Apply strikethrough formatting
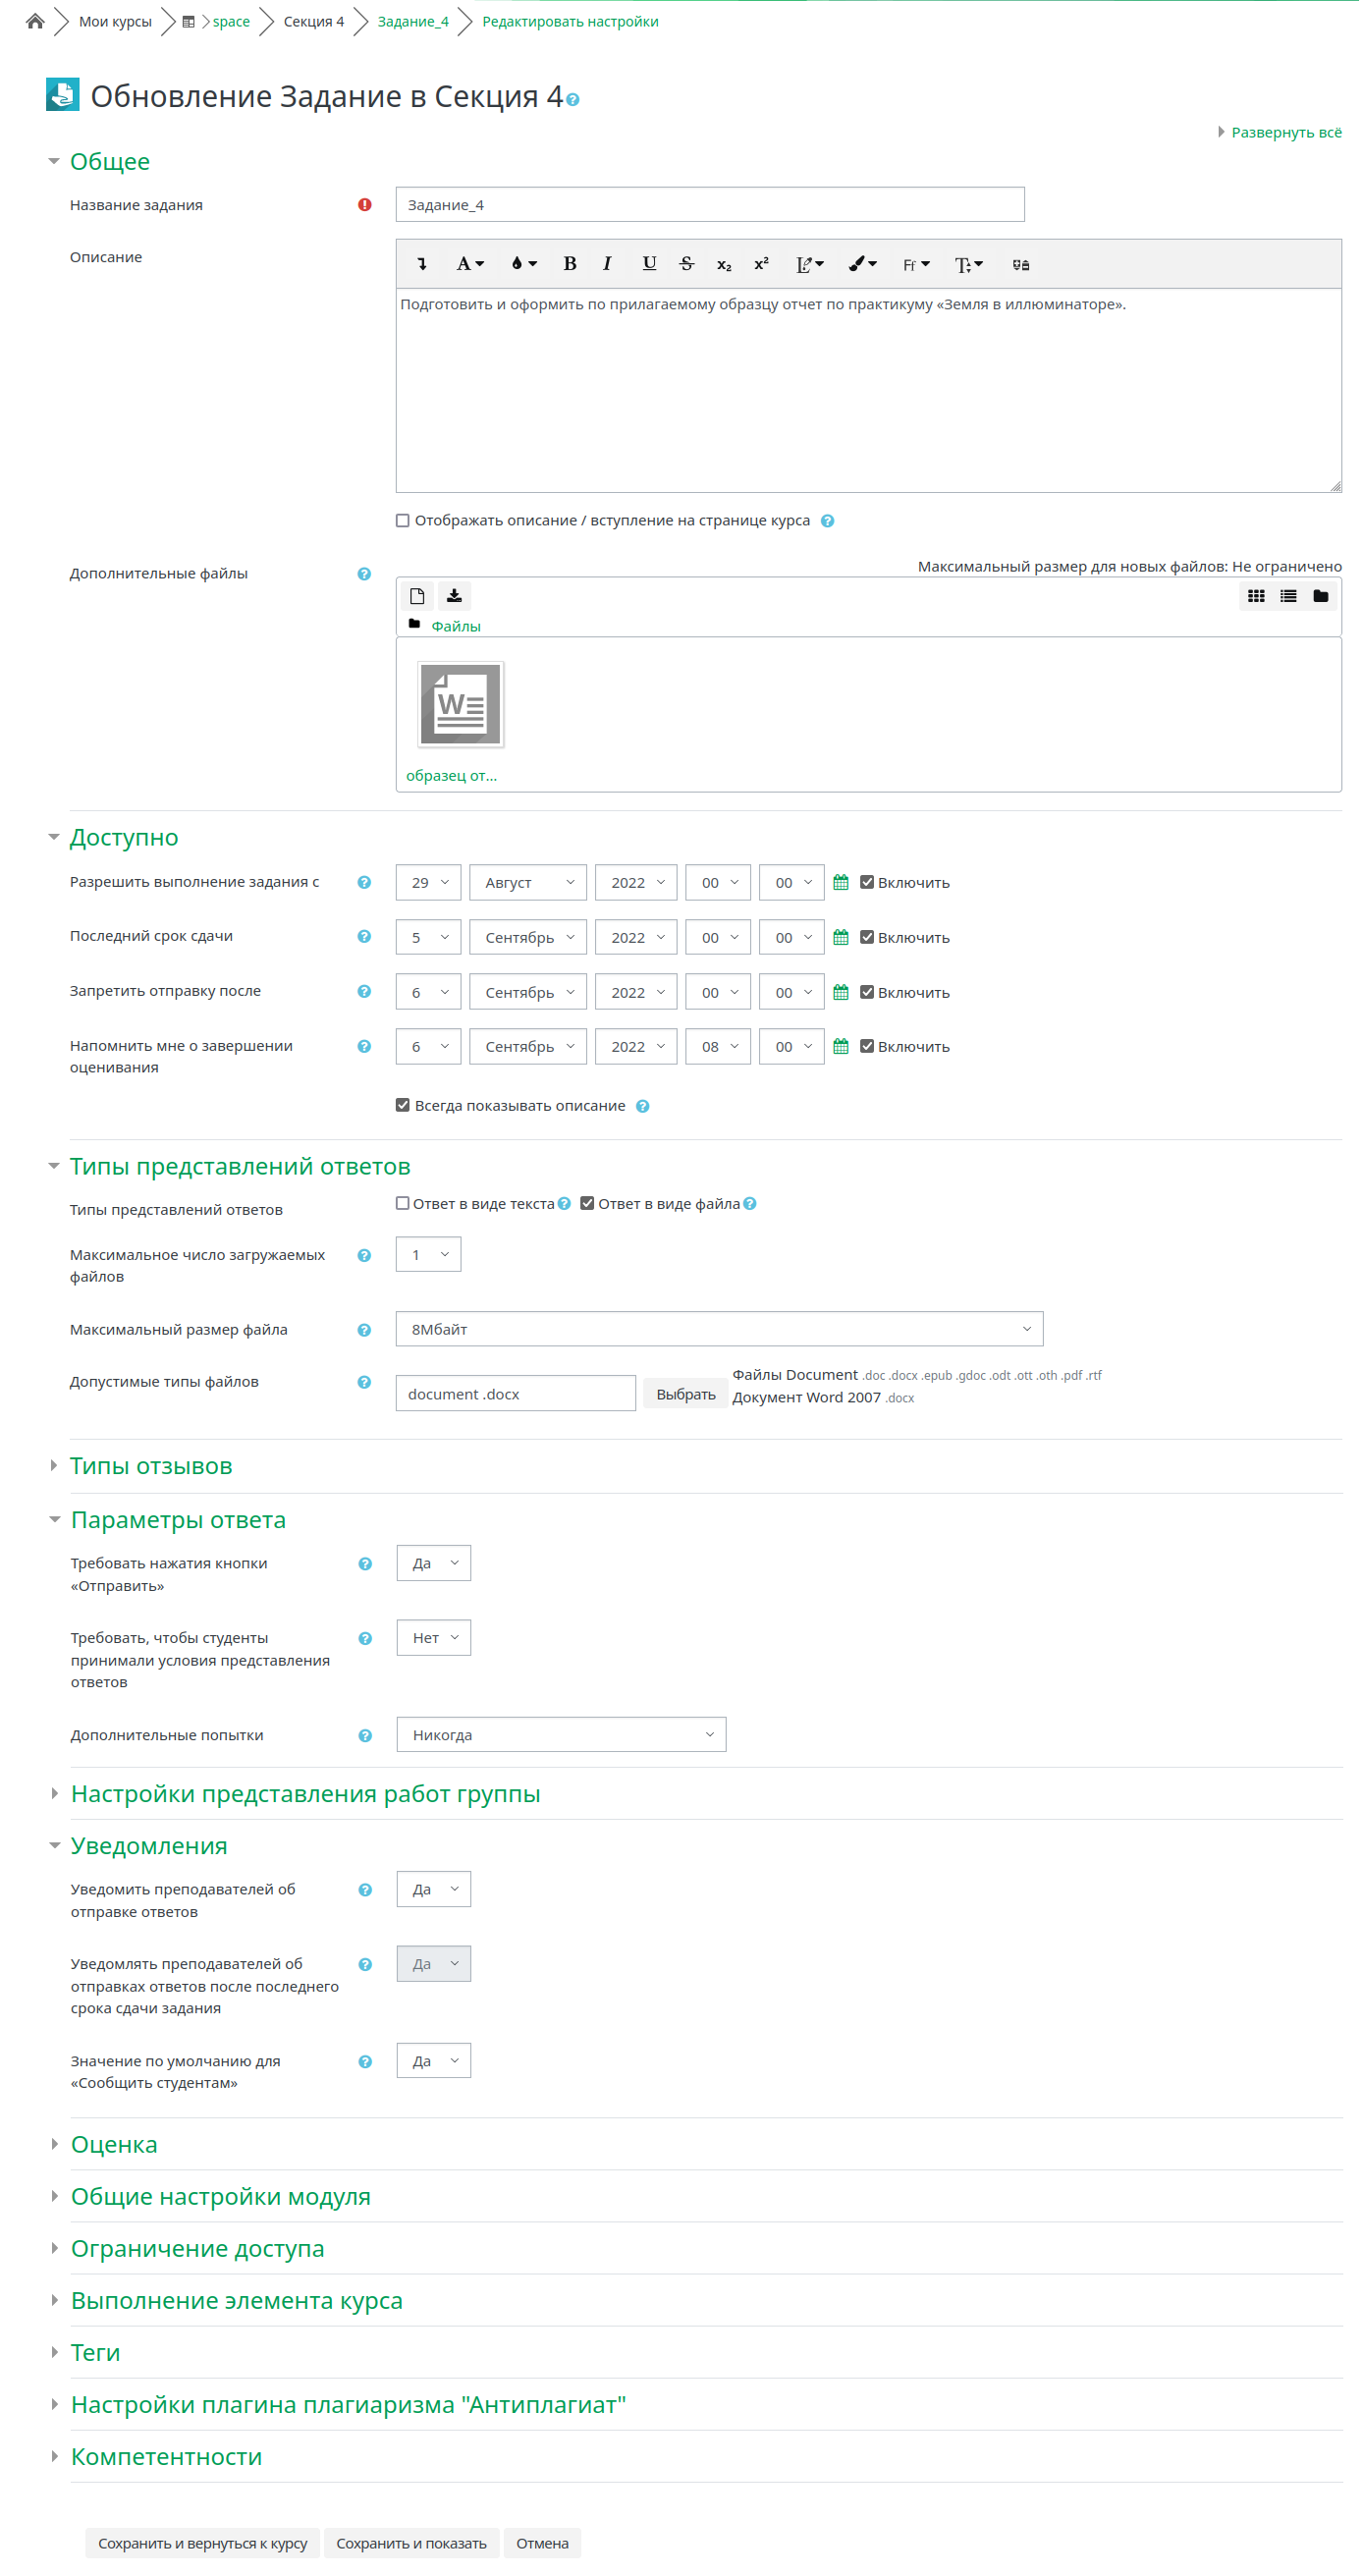Viewport: 1363px width, 2576px height. (686, 264)
